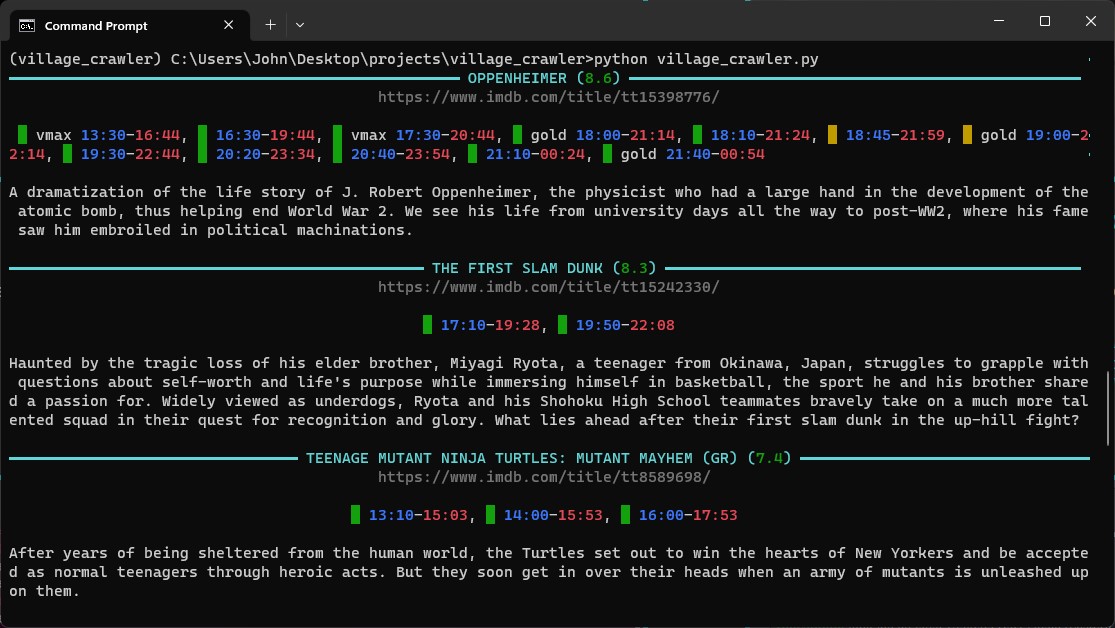
Task: Click THE FIRST SLAM DUNK (8.3) title
Action: pos(544,268)
